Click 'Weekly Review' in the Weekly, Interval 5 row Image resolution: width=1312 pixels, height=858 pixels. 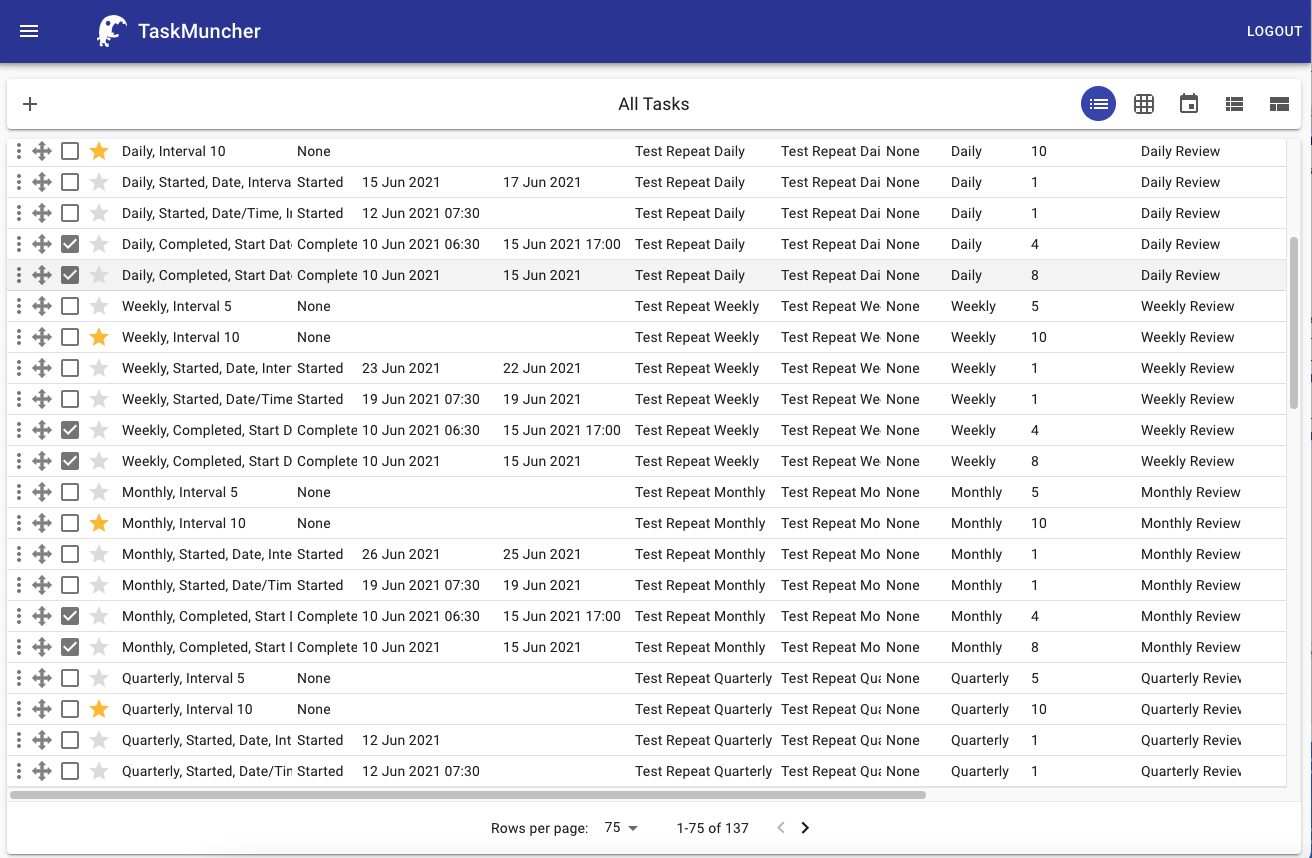[x=1188, y=307]
